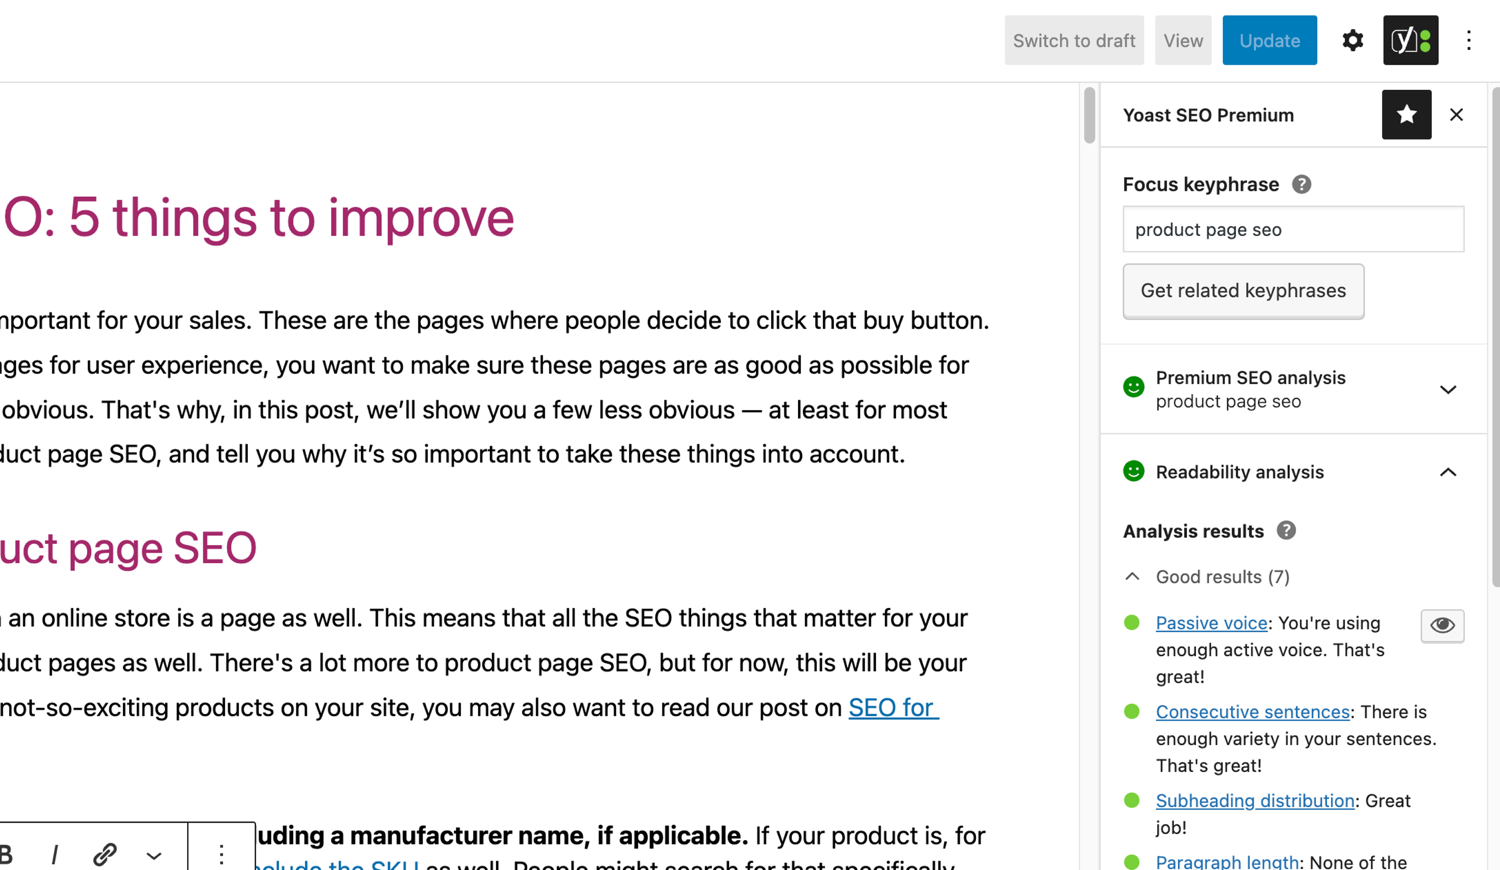
Task: Open more formatting options via the chevron
Action: (154, 856)
